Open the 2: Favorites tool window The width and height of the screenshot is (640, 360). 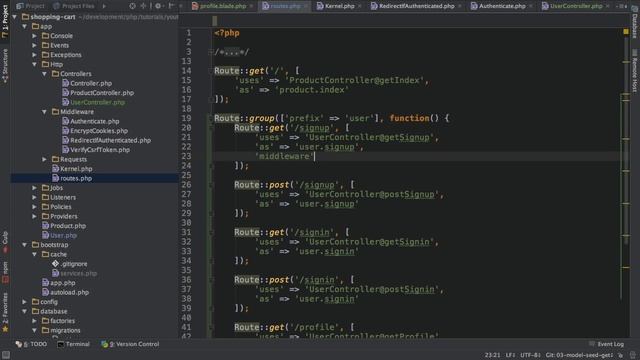pos(5,311)
